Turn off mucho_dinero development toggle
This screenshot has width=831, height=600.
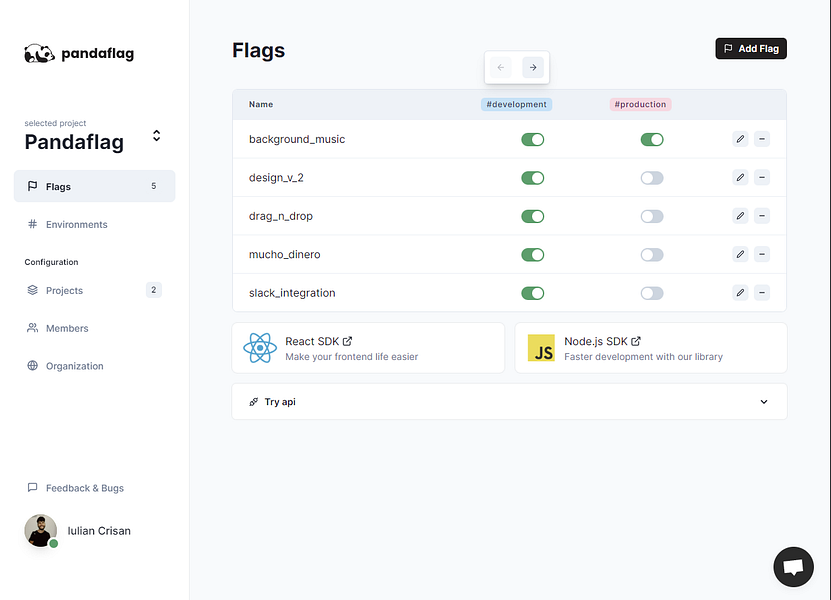(x=532, y=255)
